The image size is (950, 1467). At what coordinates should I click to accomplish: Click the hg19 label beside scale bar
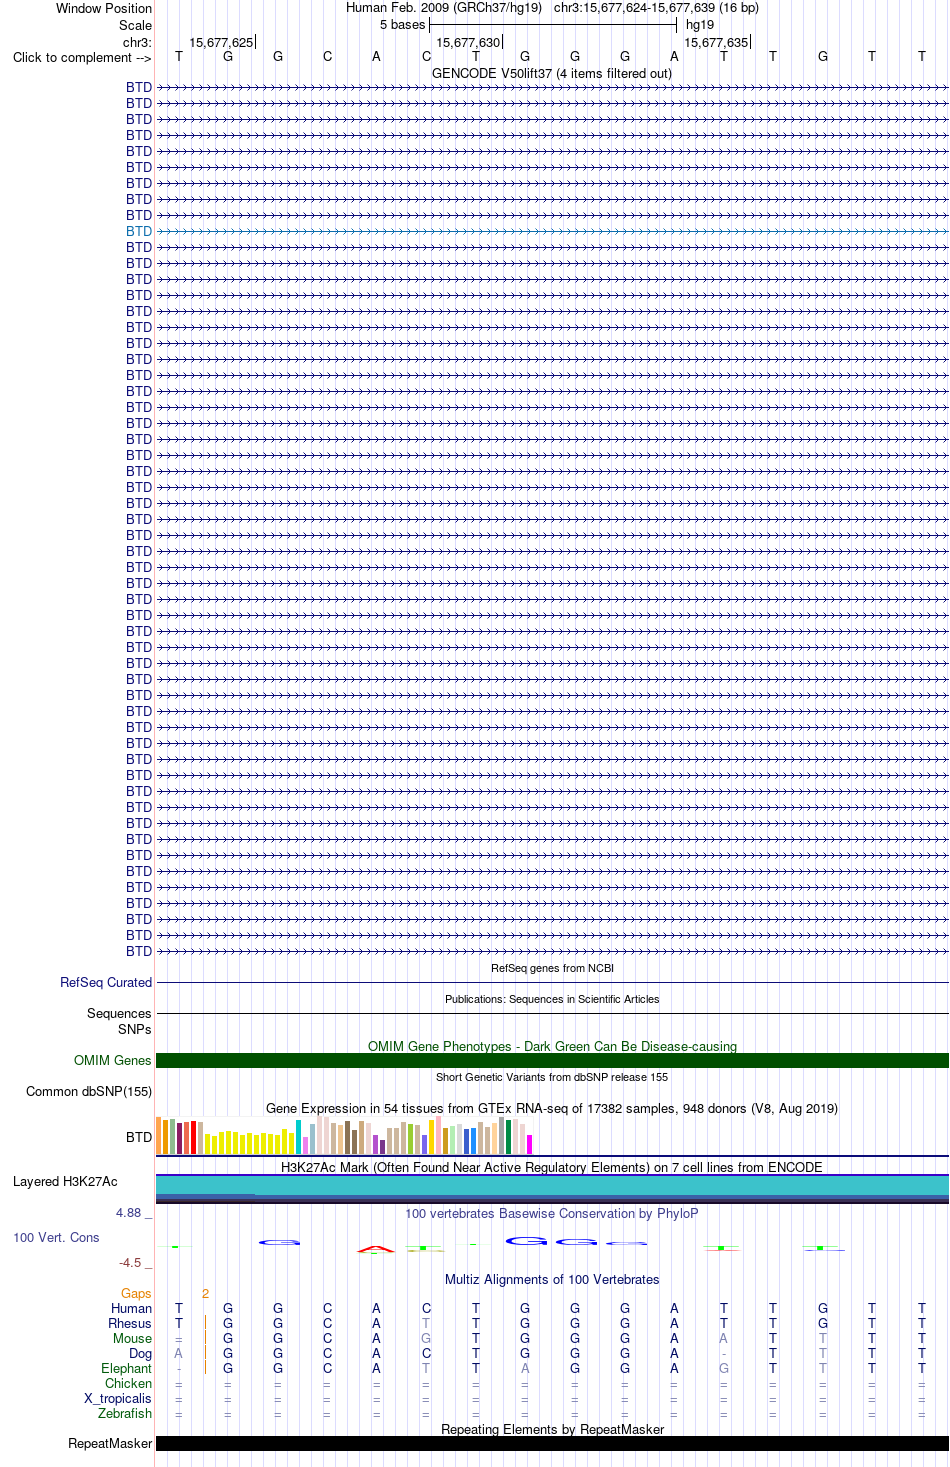(x=700, y=25)
